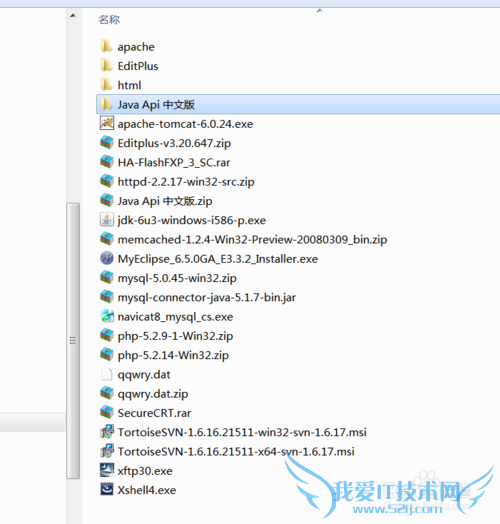This screenshot has height=524, width=500.
Task: Select the file name SecureCRT.rar
Action: point(154,413)
